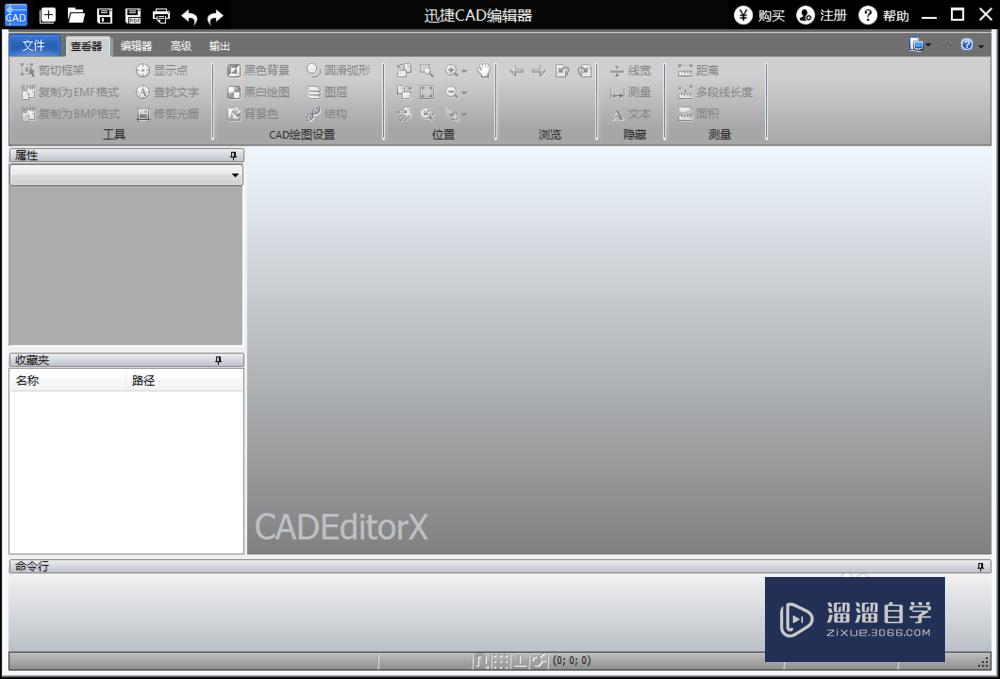Click the (0; 0; 0) coordinates readout
Image resolution: width=1000 pixels, height=679 pixels.
[572, 661]
